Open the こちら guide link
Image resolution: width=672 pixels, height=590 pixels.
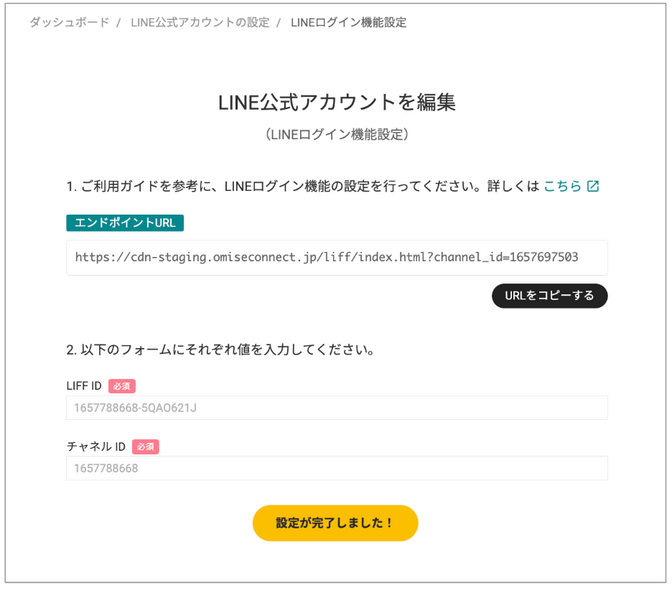coord(562,186)
